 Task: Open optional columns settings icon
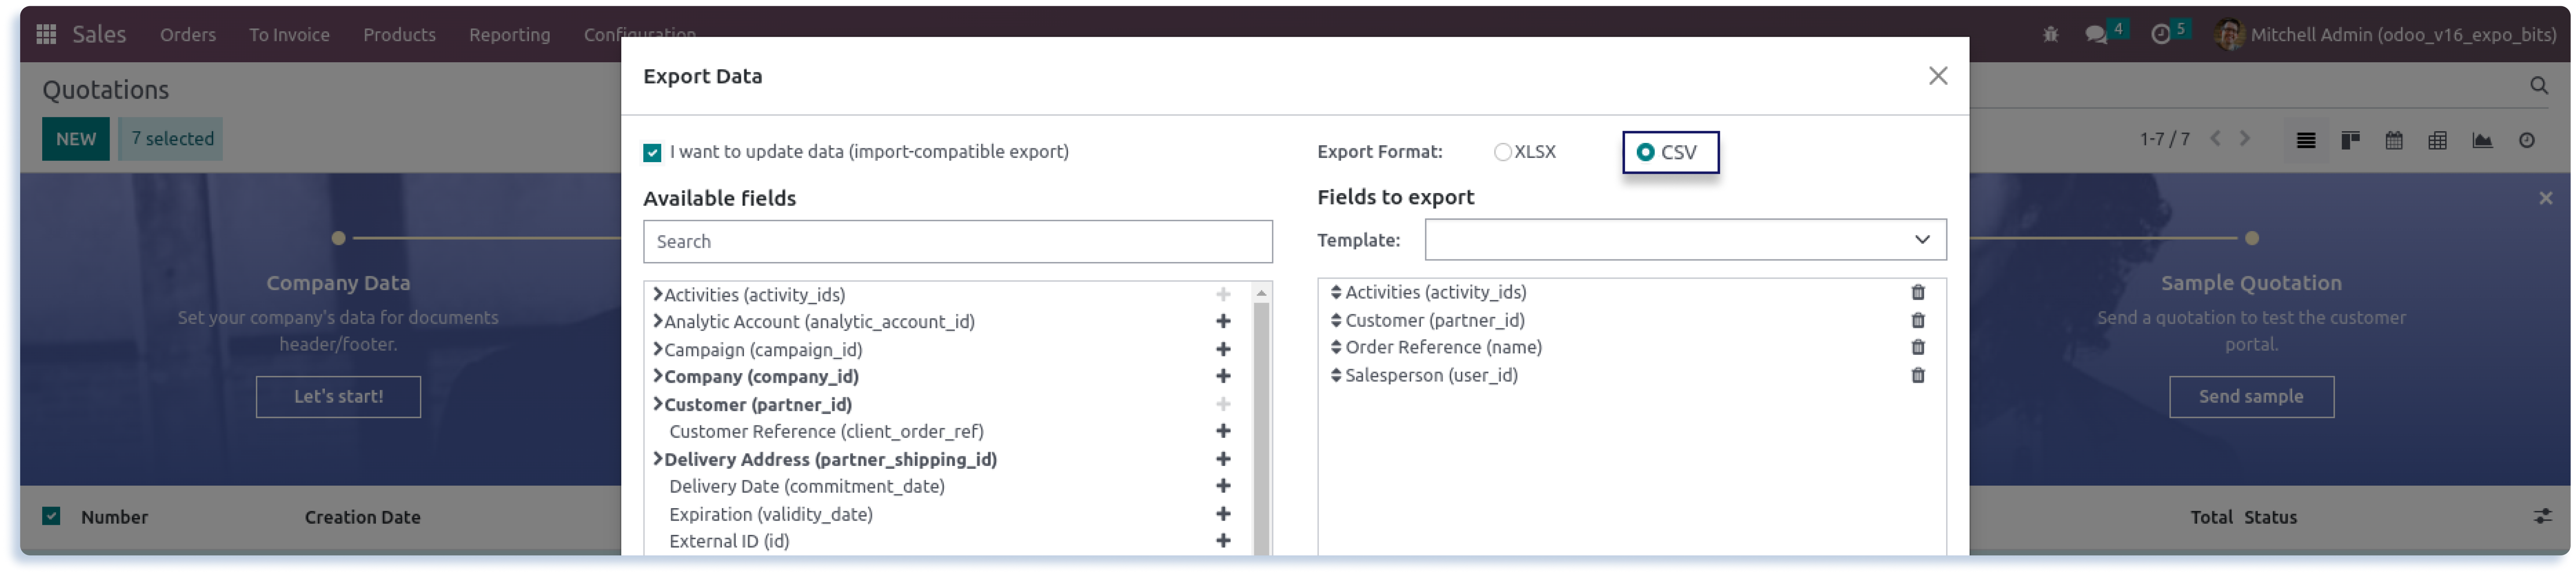2542,516
